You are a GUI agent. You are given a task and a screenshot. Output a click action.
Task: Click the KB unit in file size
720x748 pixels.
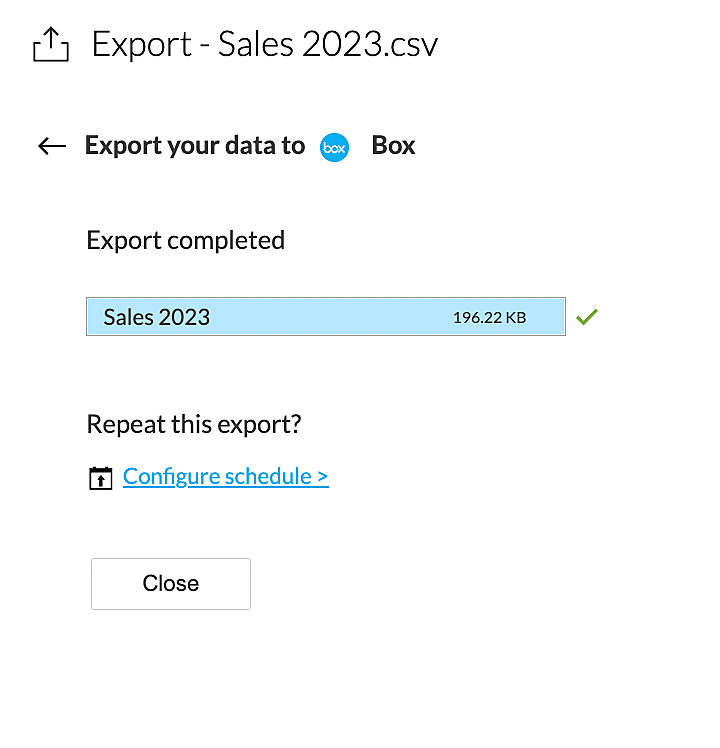pos(515,318)
